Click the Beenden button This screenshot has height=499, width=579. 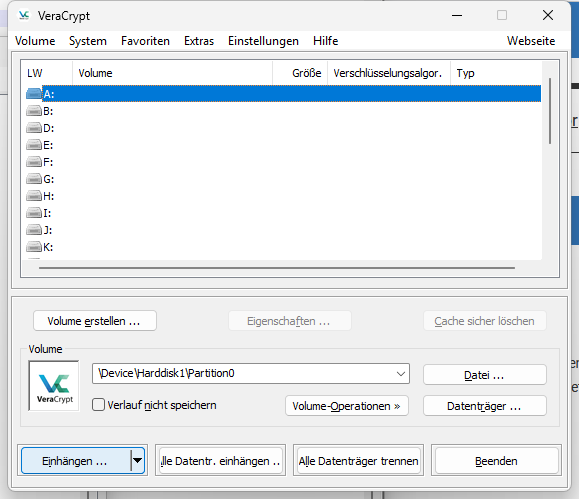tap(496, 461)
